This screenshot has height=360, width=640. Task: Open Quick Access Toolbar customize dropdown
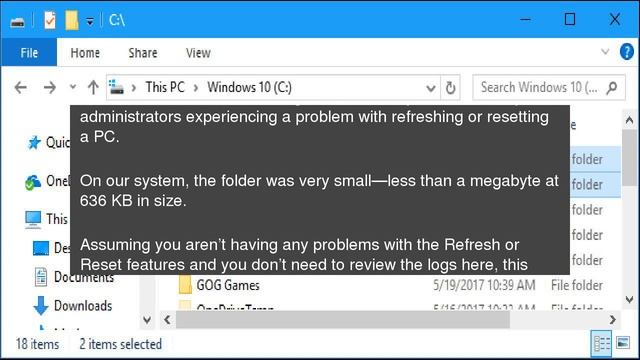[90, 21]
